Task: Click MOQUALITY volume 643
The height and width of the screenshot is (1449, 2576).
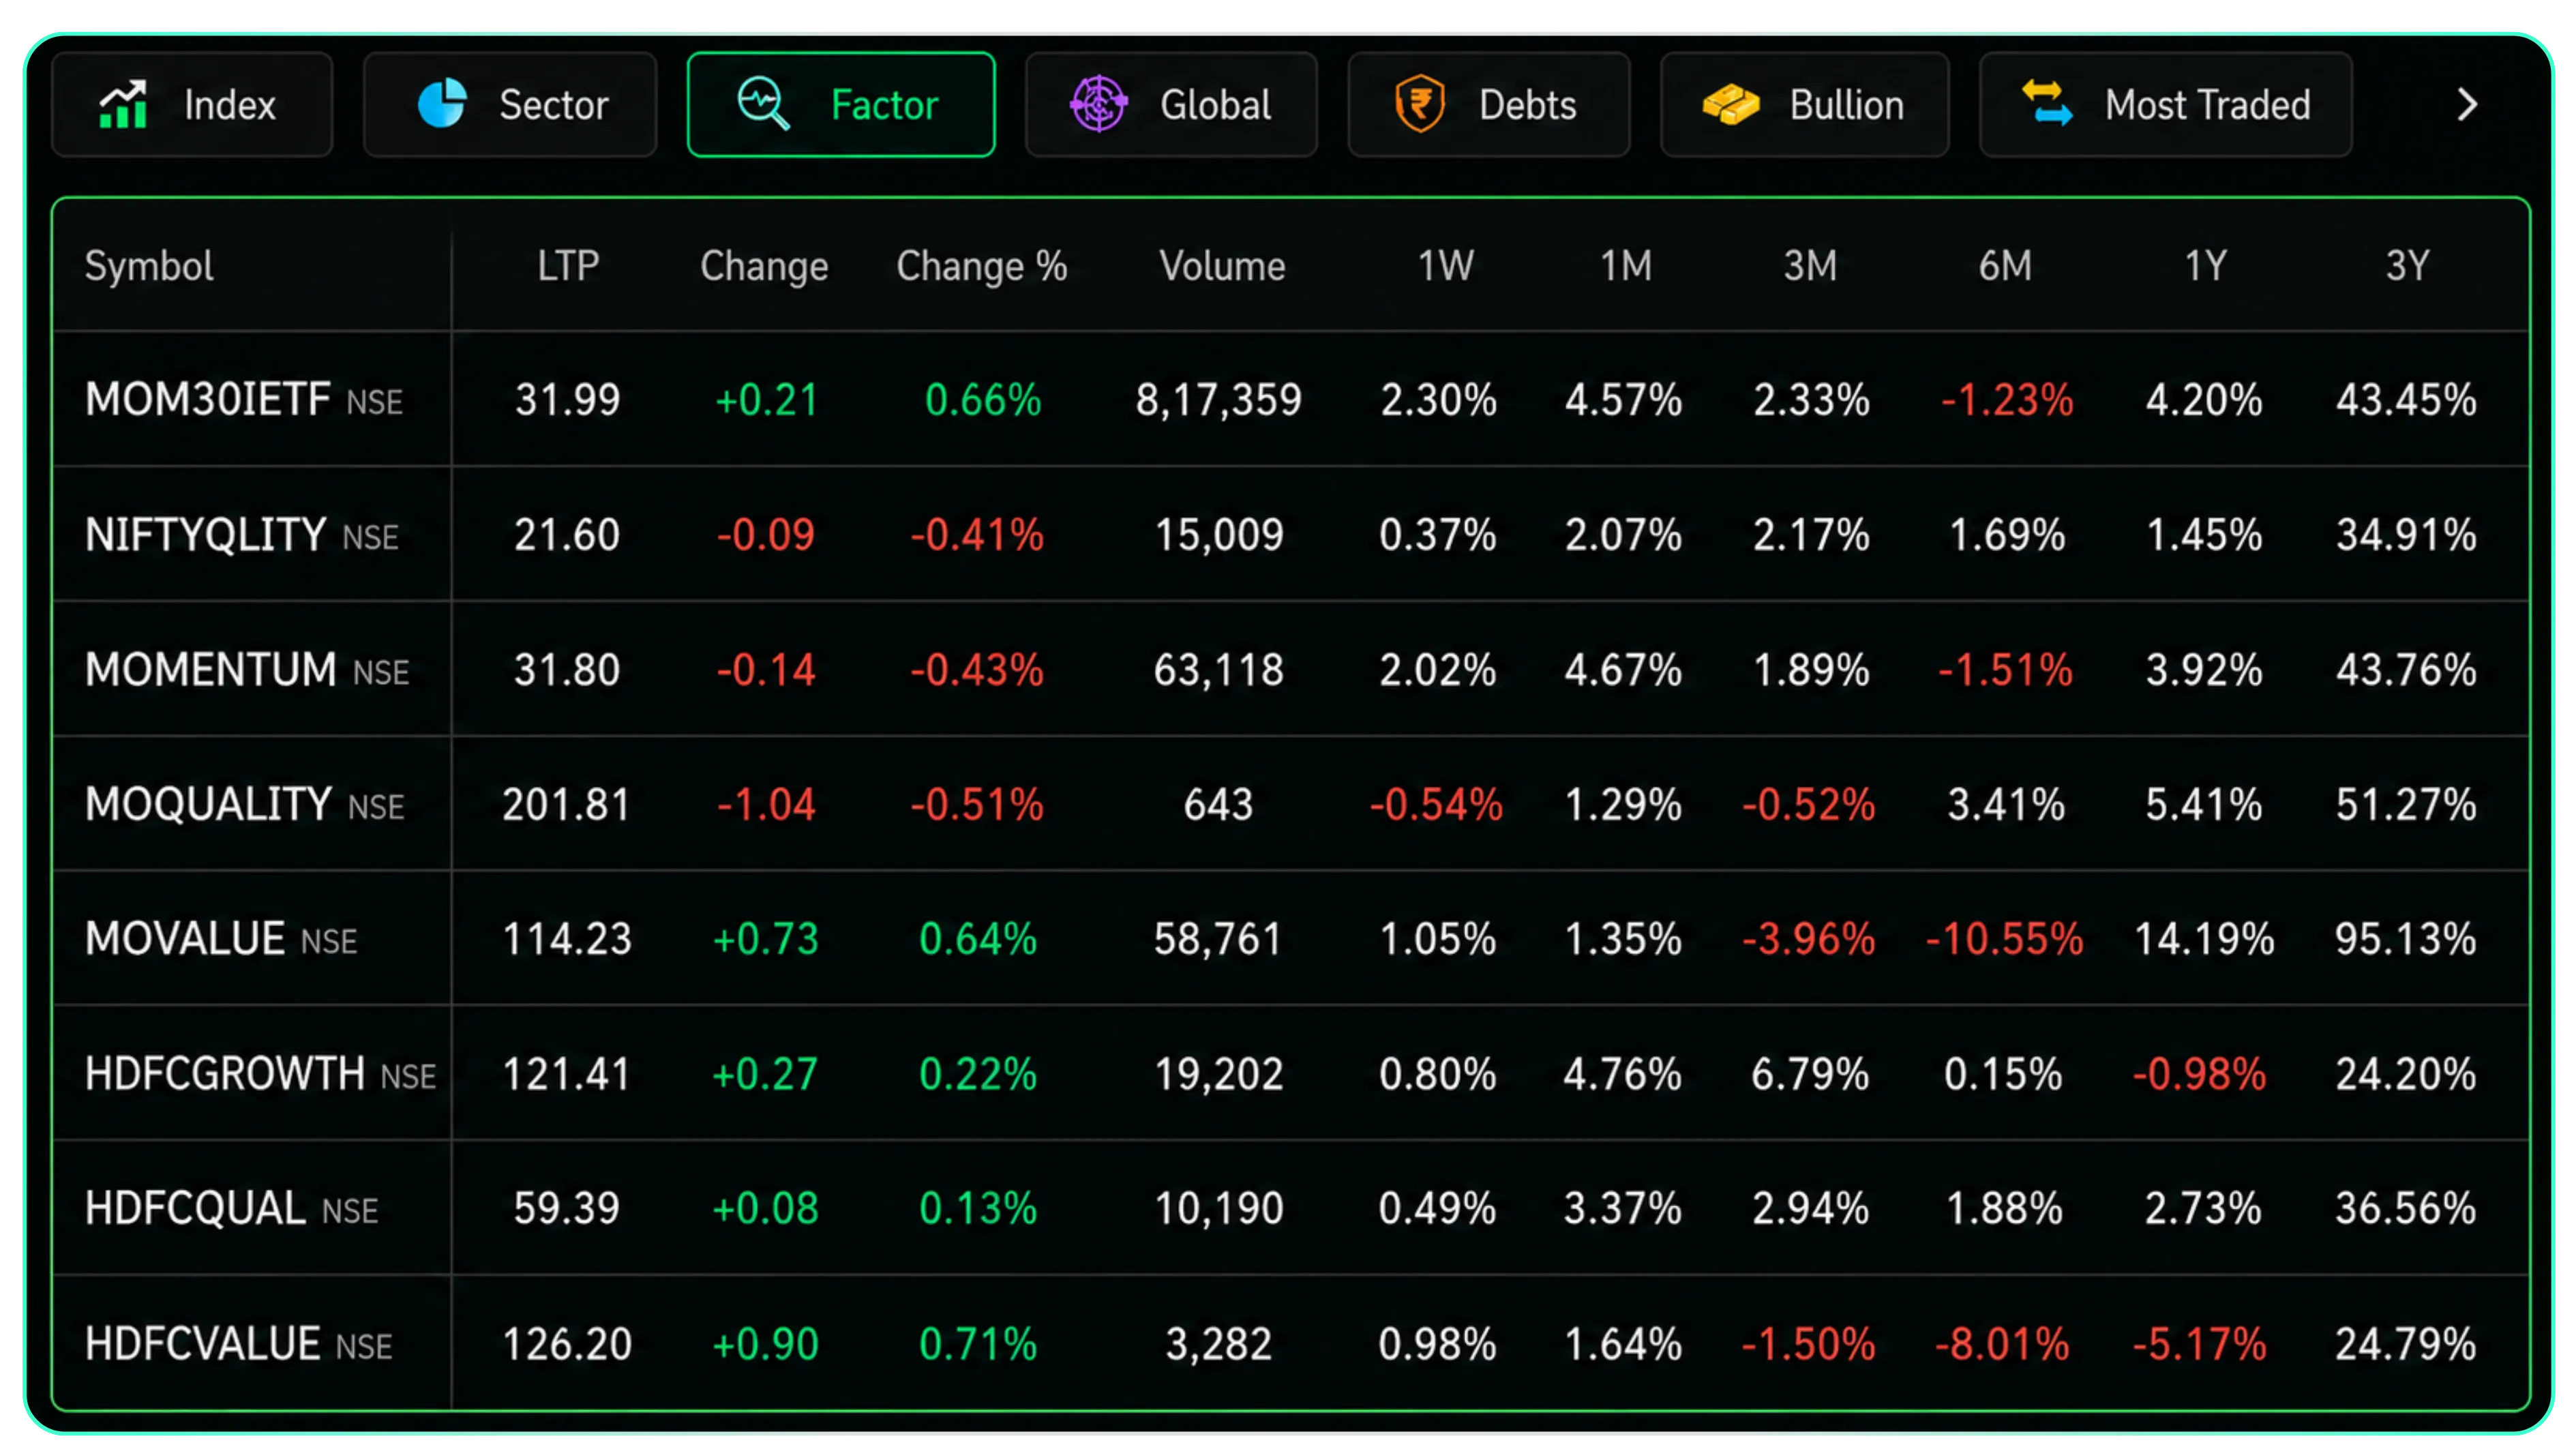Action: pos(1219,805)
